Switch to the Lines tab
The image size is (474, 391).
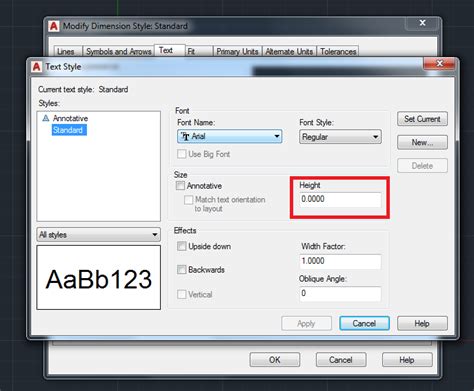[68, 52]
